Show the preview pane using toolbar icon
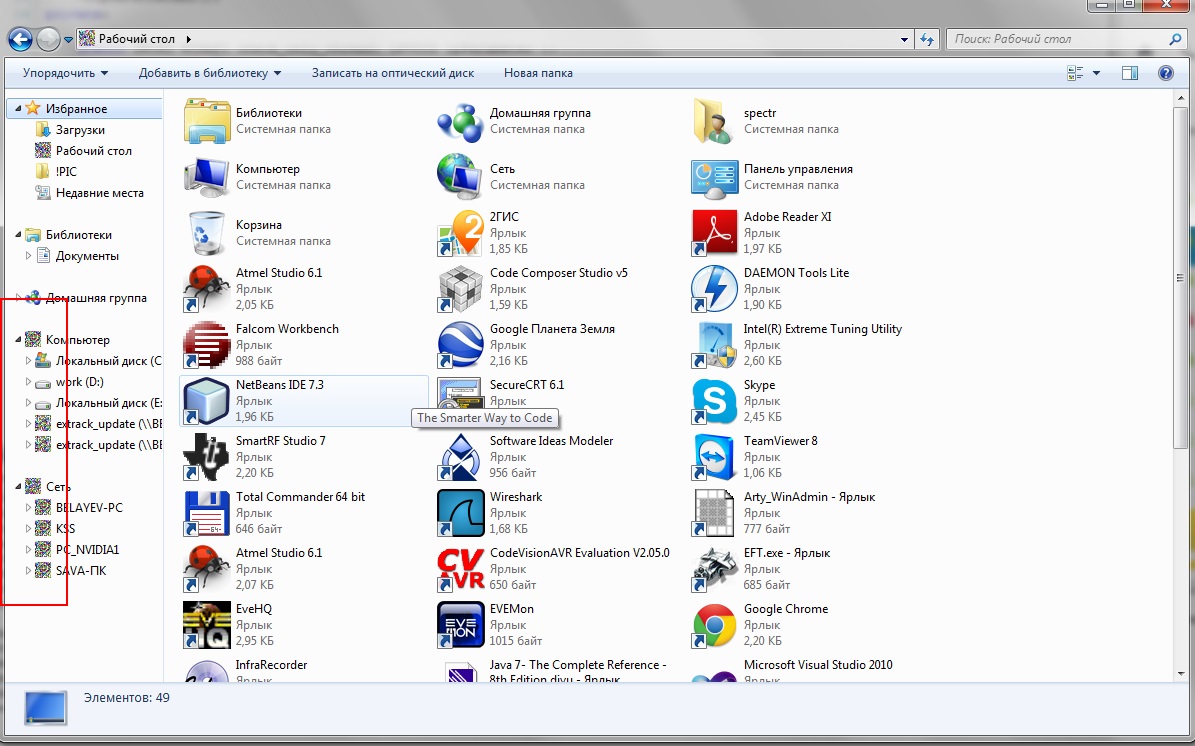This screenshot has width=1195, height=746. click(1130, 73)
